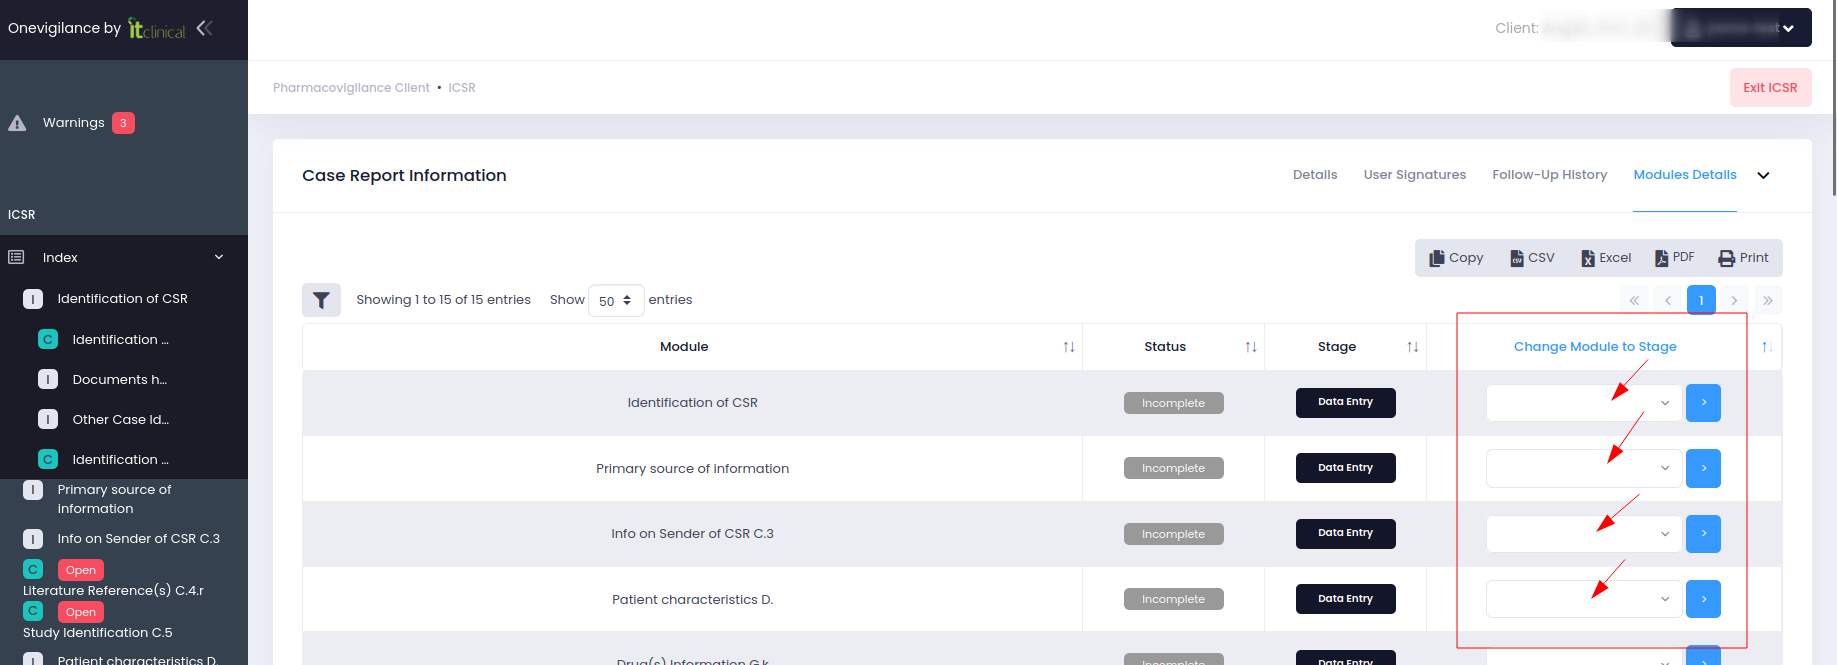Screen dimensions: 1837x665
Task: Open Info on Sender of CSR C.3 sidebar item
Action: pyautogui.click(x=139, y=538)
